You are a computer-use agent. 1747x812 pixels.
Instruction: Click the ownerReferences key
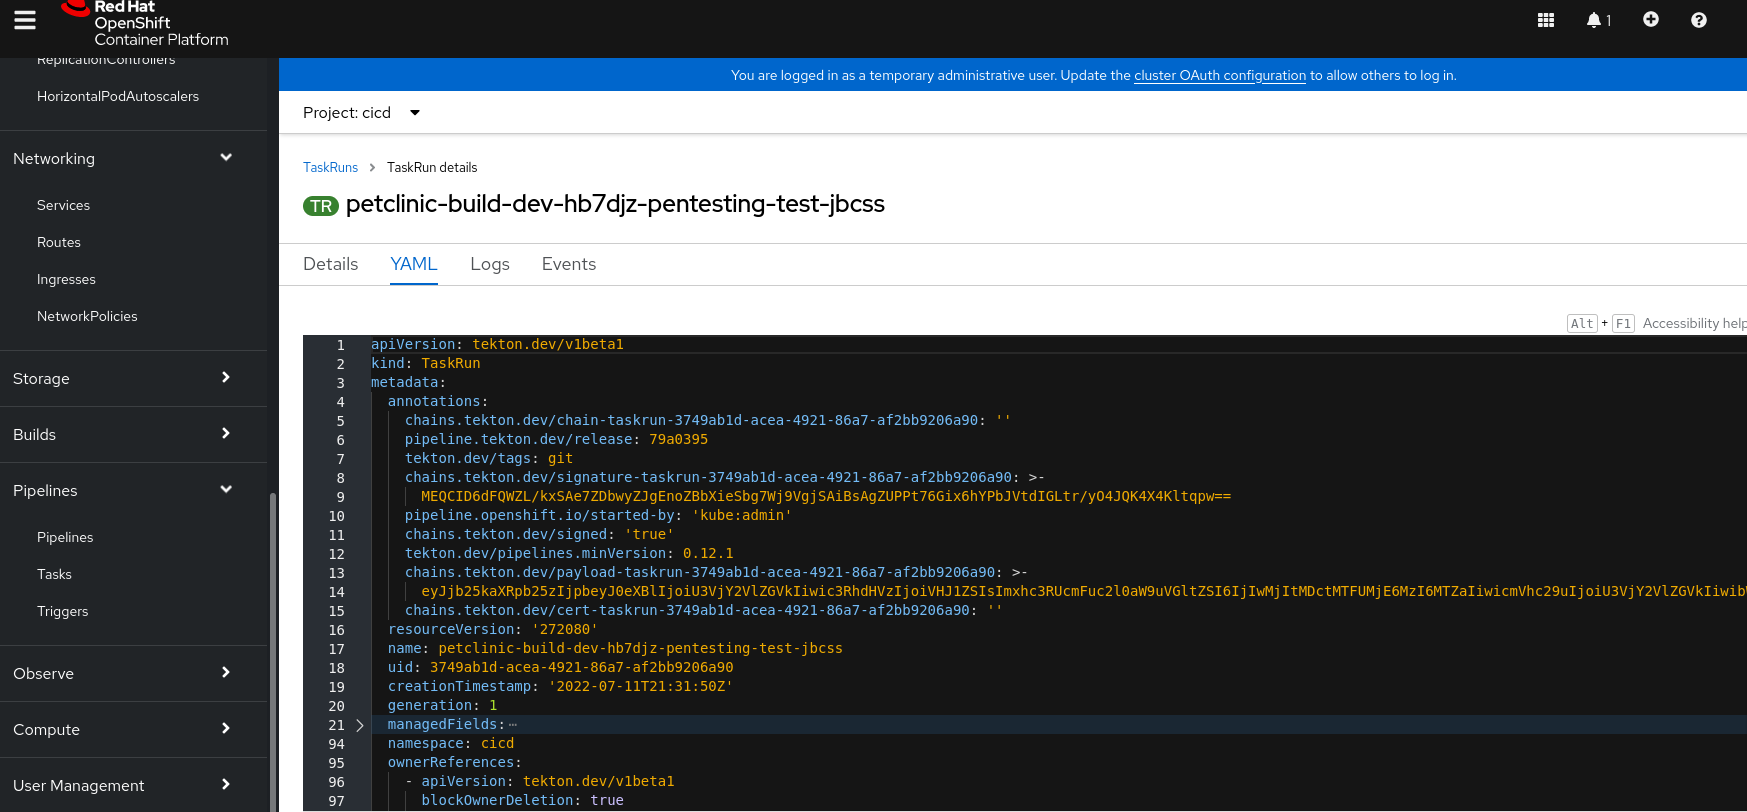coord(451,762)
